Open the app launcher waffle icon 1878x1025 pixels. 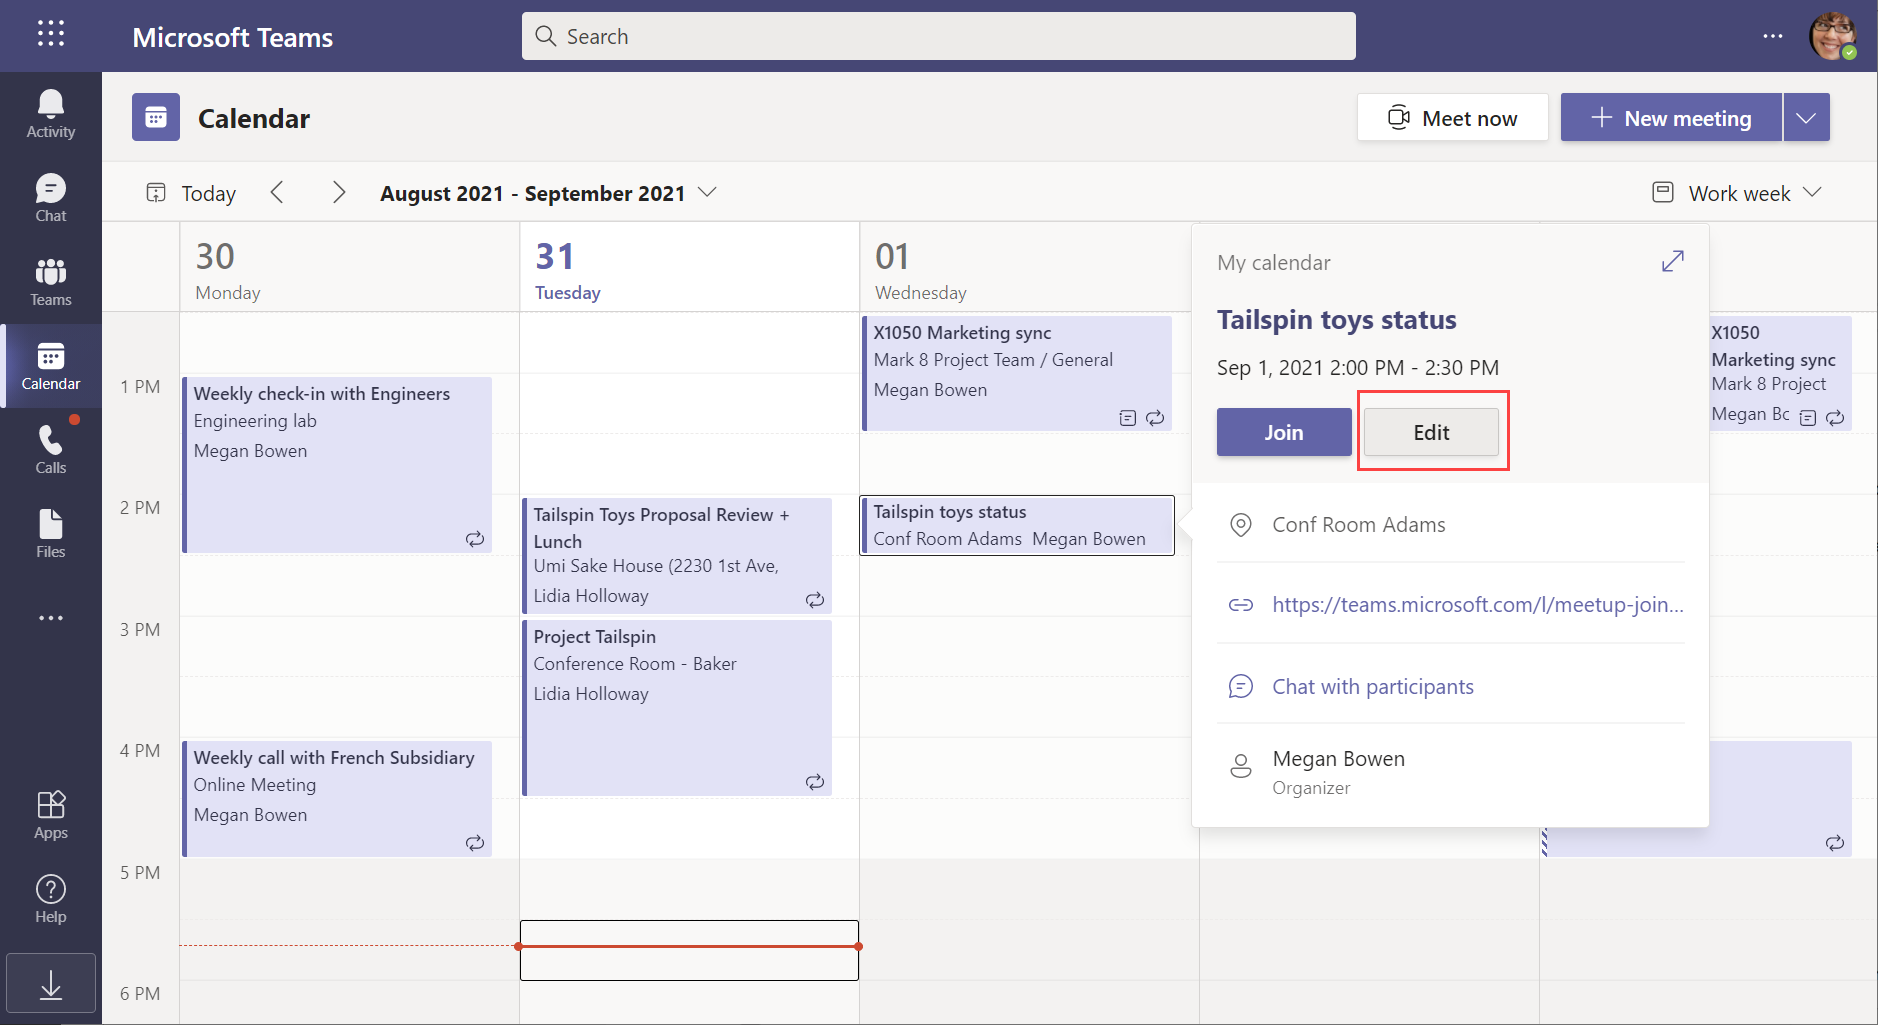click(51, 34)
